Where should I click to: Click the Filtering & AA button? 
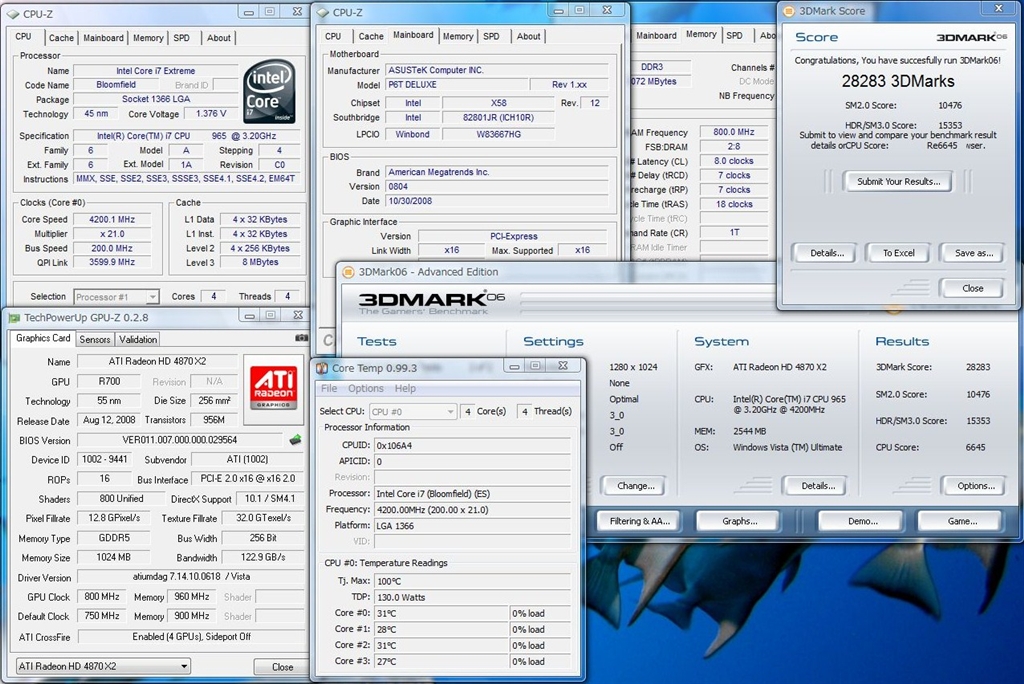coord(639,521)
